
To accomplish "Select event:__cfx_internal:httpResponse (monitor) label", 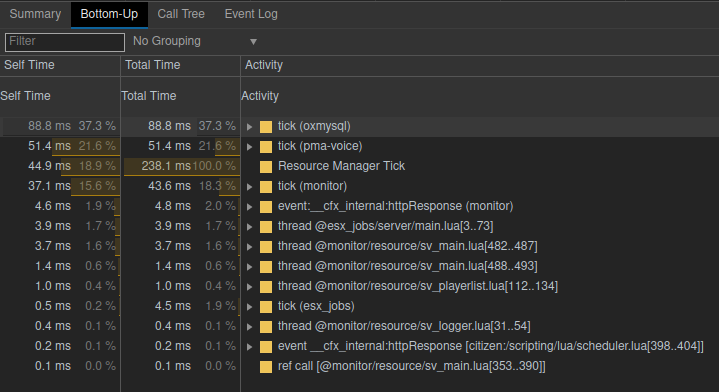I will point(395,206).
